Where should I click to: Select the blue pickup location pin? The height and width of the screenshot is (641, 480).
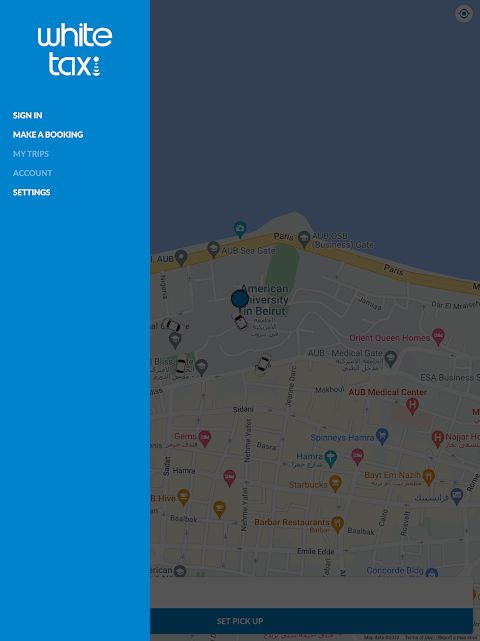coord(240,299)
